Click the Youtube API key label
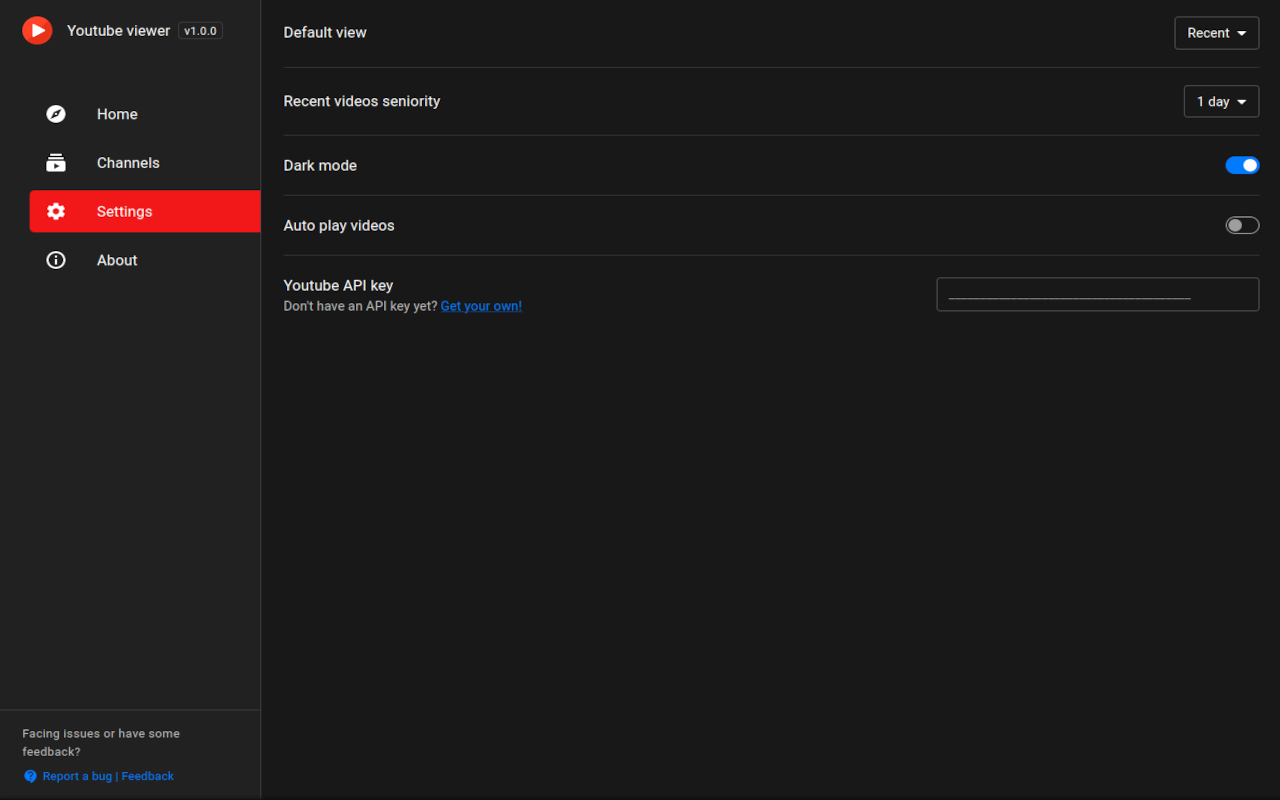 tap(338, 285)
